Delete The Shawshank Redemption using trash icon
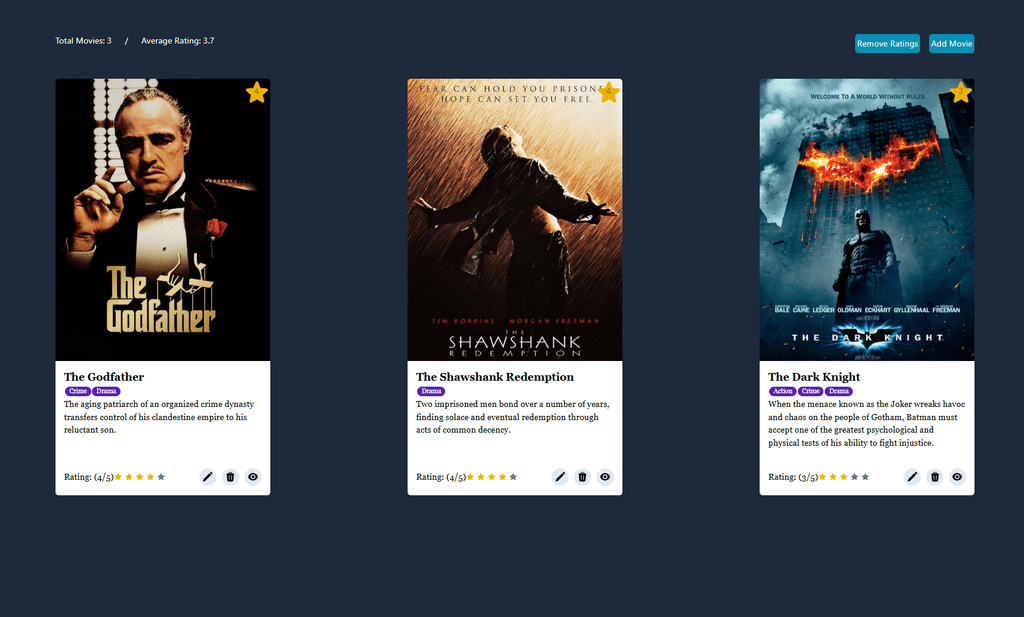Screen dimensions: 1024x617 click(x=583, y=477)
